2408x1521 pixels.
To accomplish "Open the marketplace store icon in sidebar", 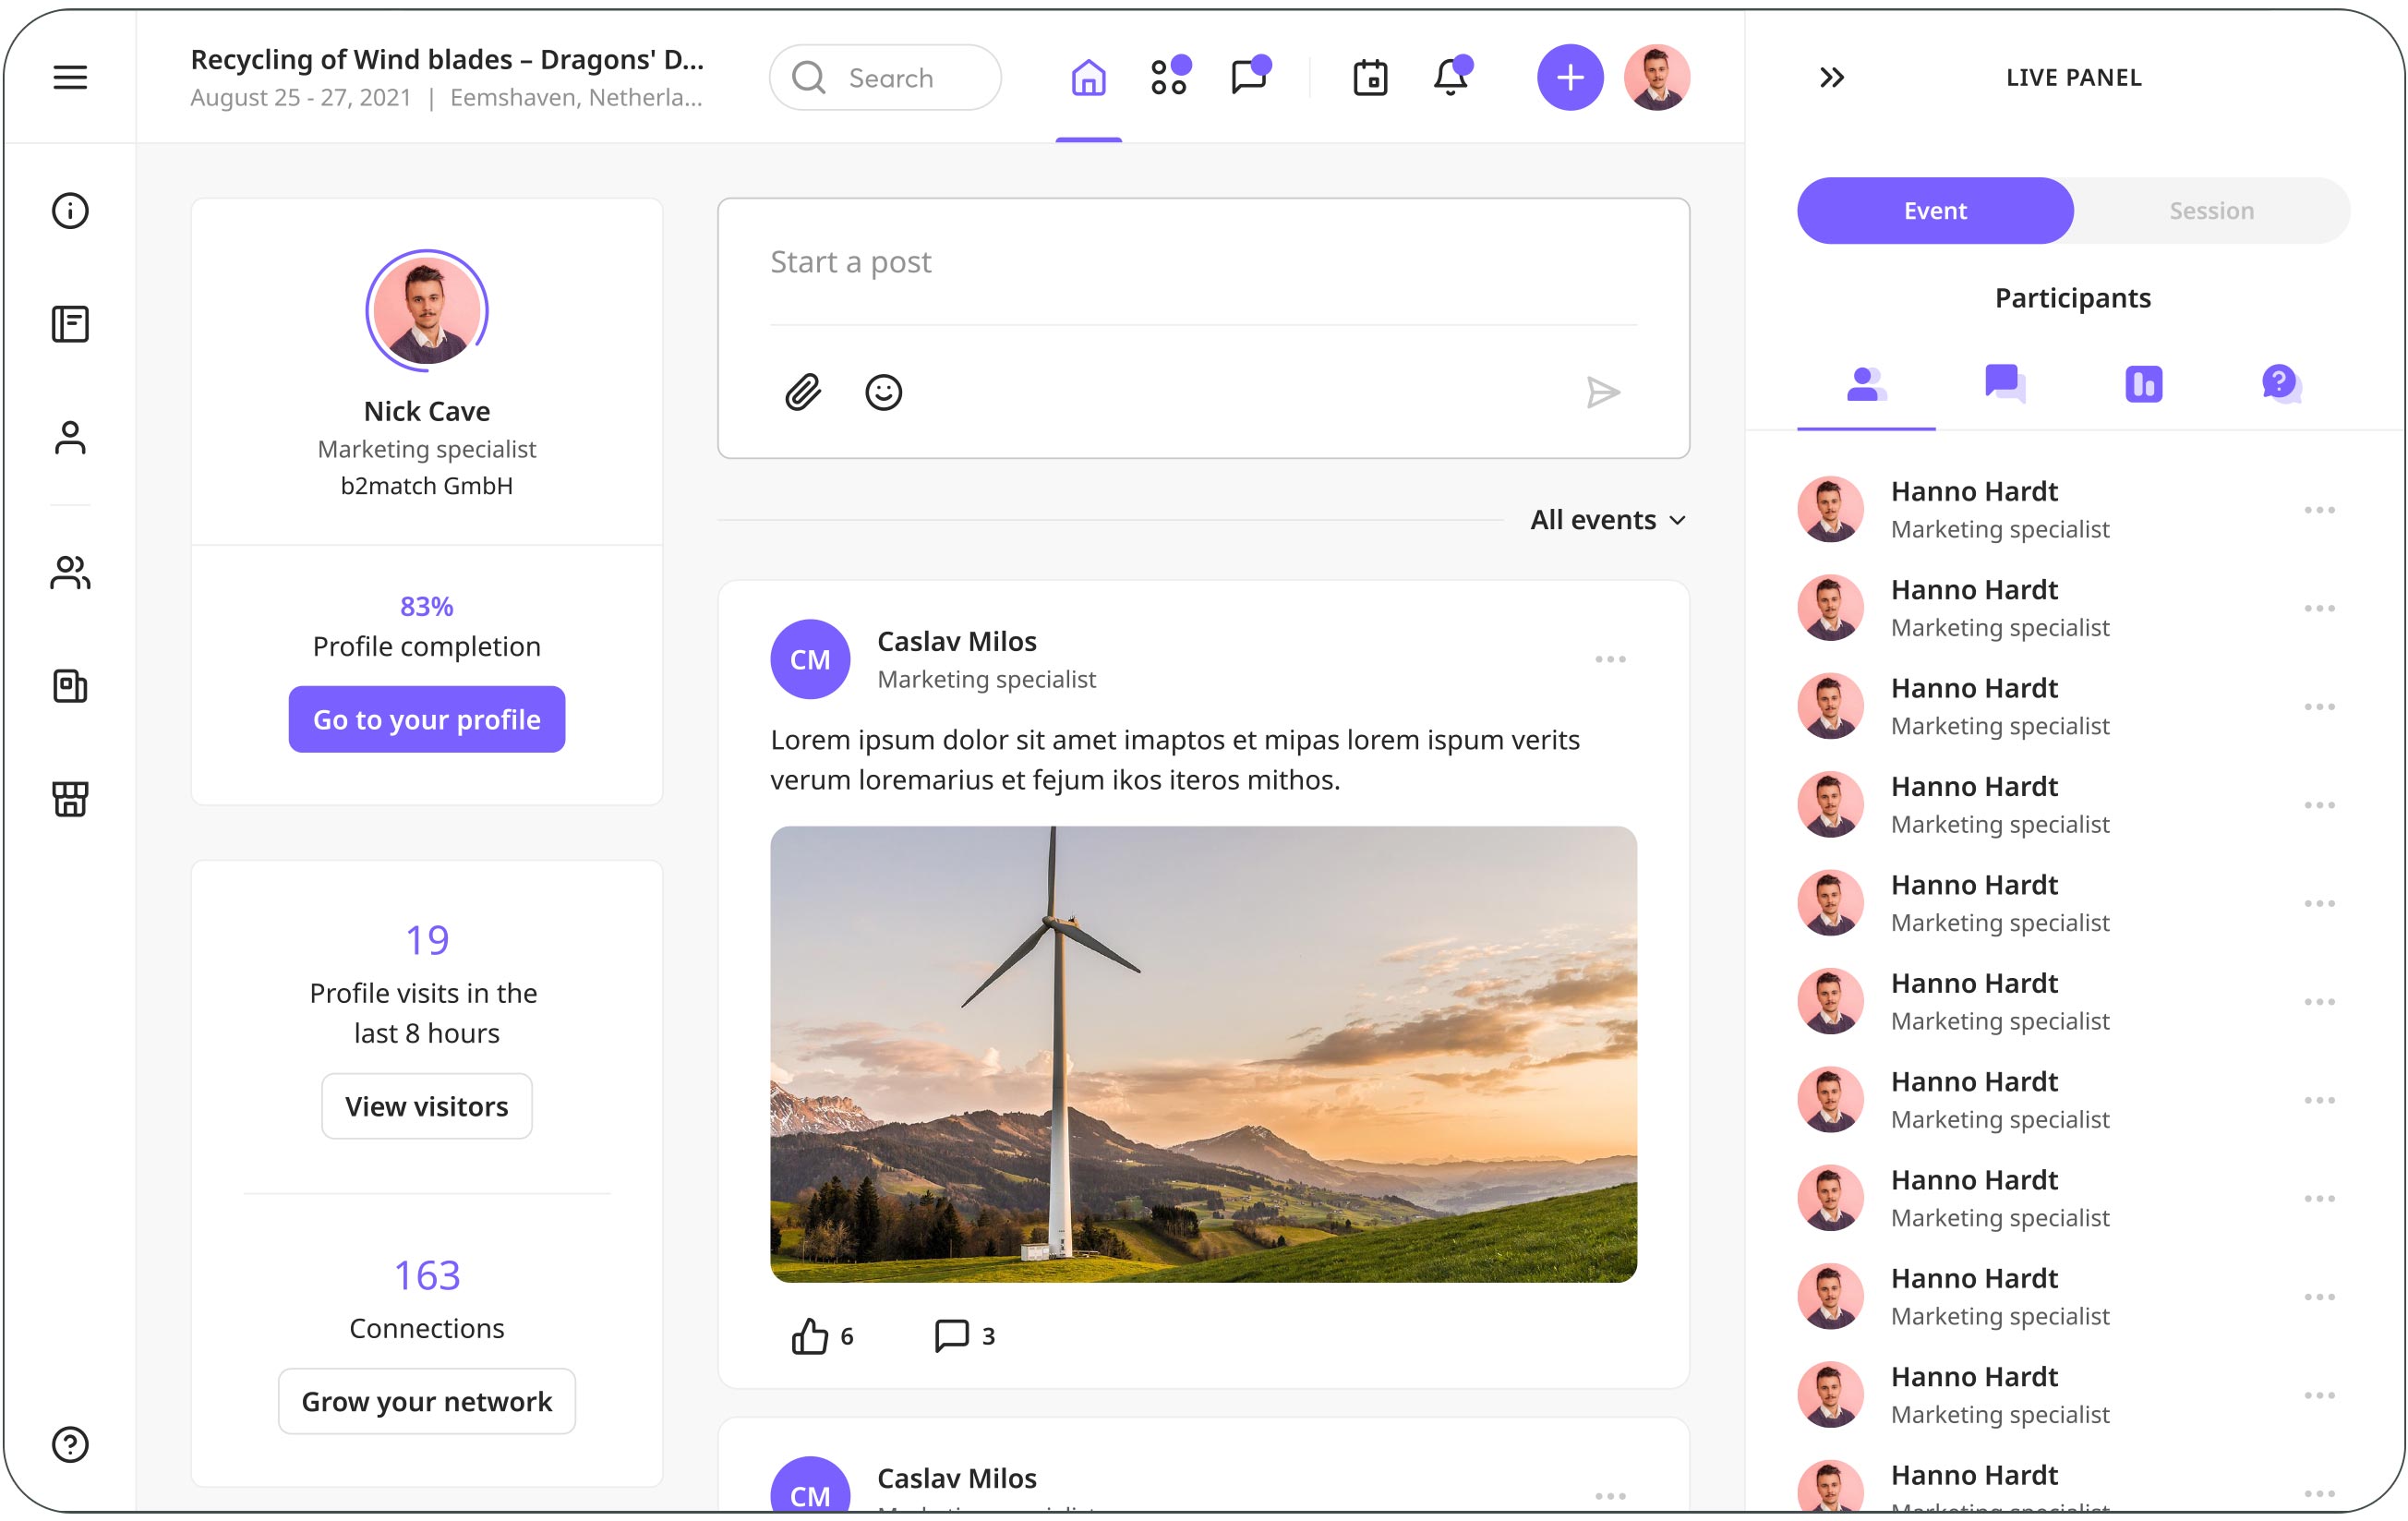I will coord(70,799).
